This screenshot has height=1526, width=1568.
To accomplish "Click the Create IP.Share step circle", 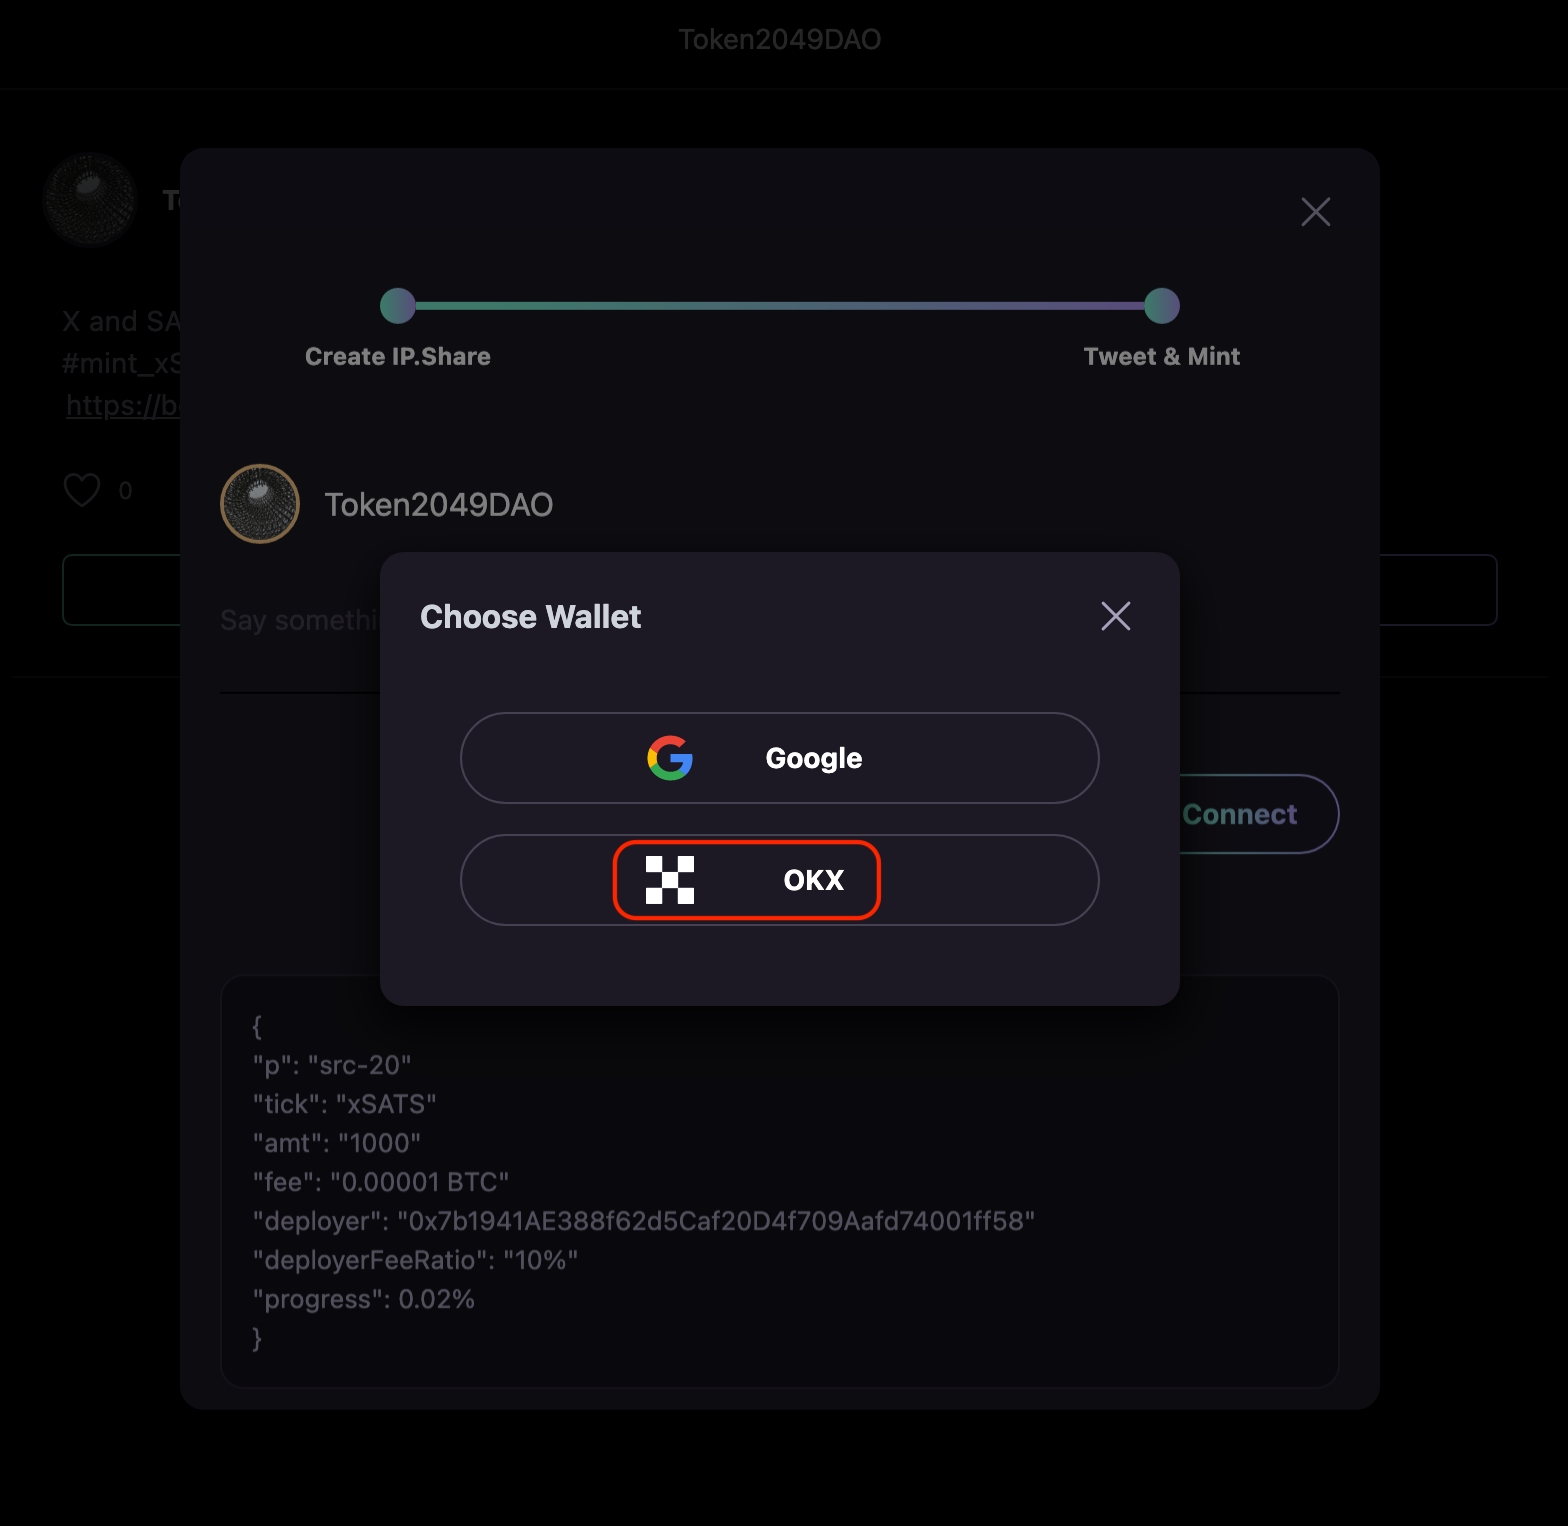I will (x=398, y=306).
